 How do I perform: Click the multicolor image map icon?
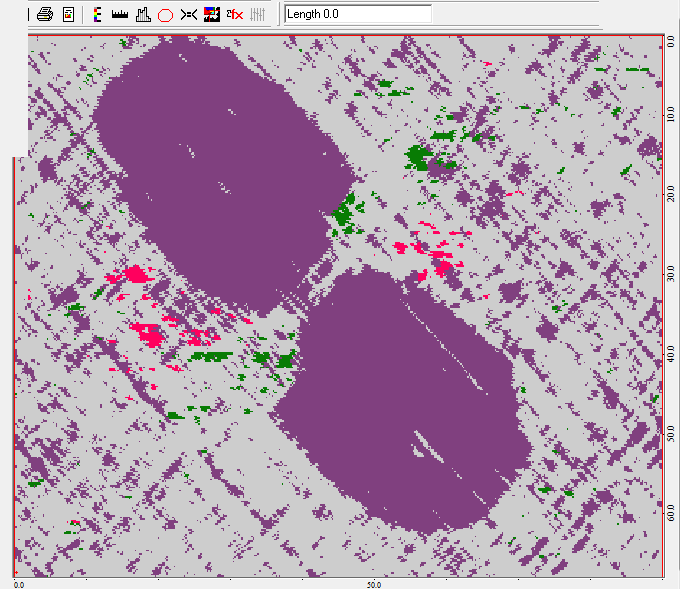(211, 15)
